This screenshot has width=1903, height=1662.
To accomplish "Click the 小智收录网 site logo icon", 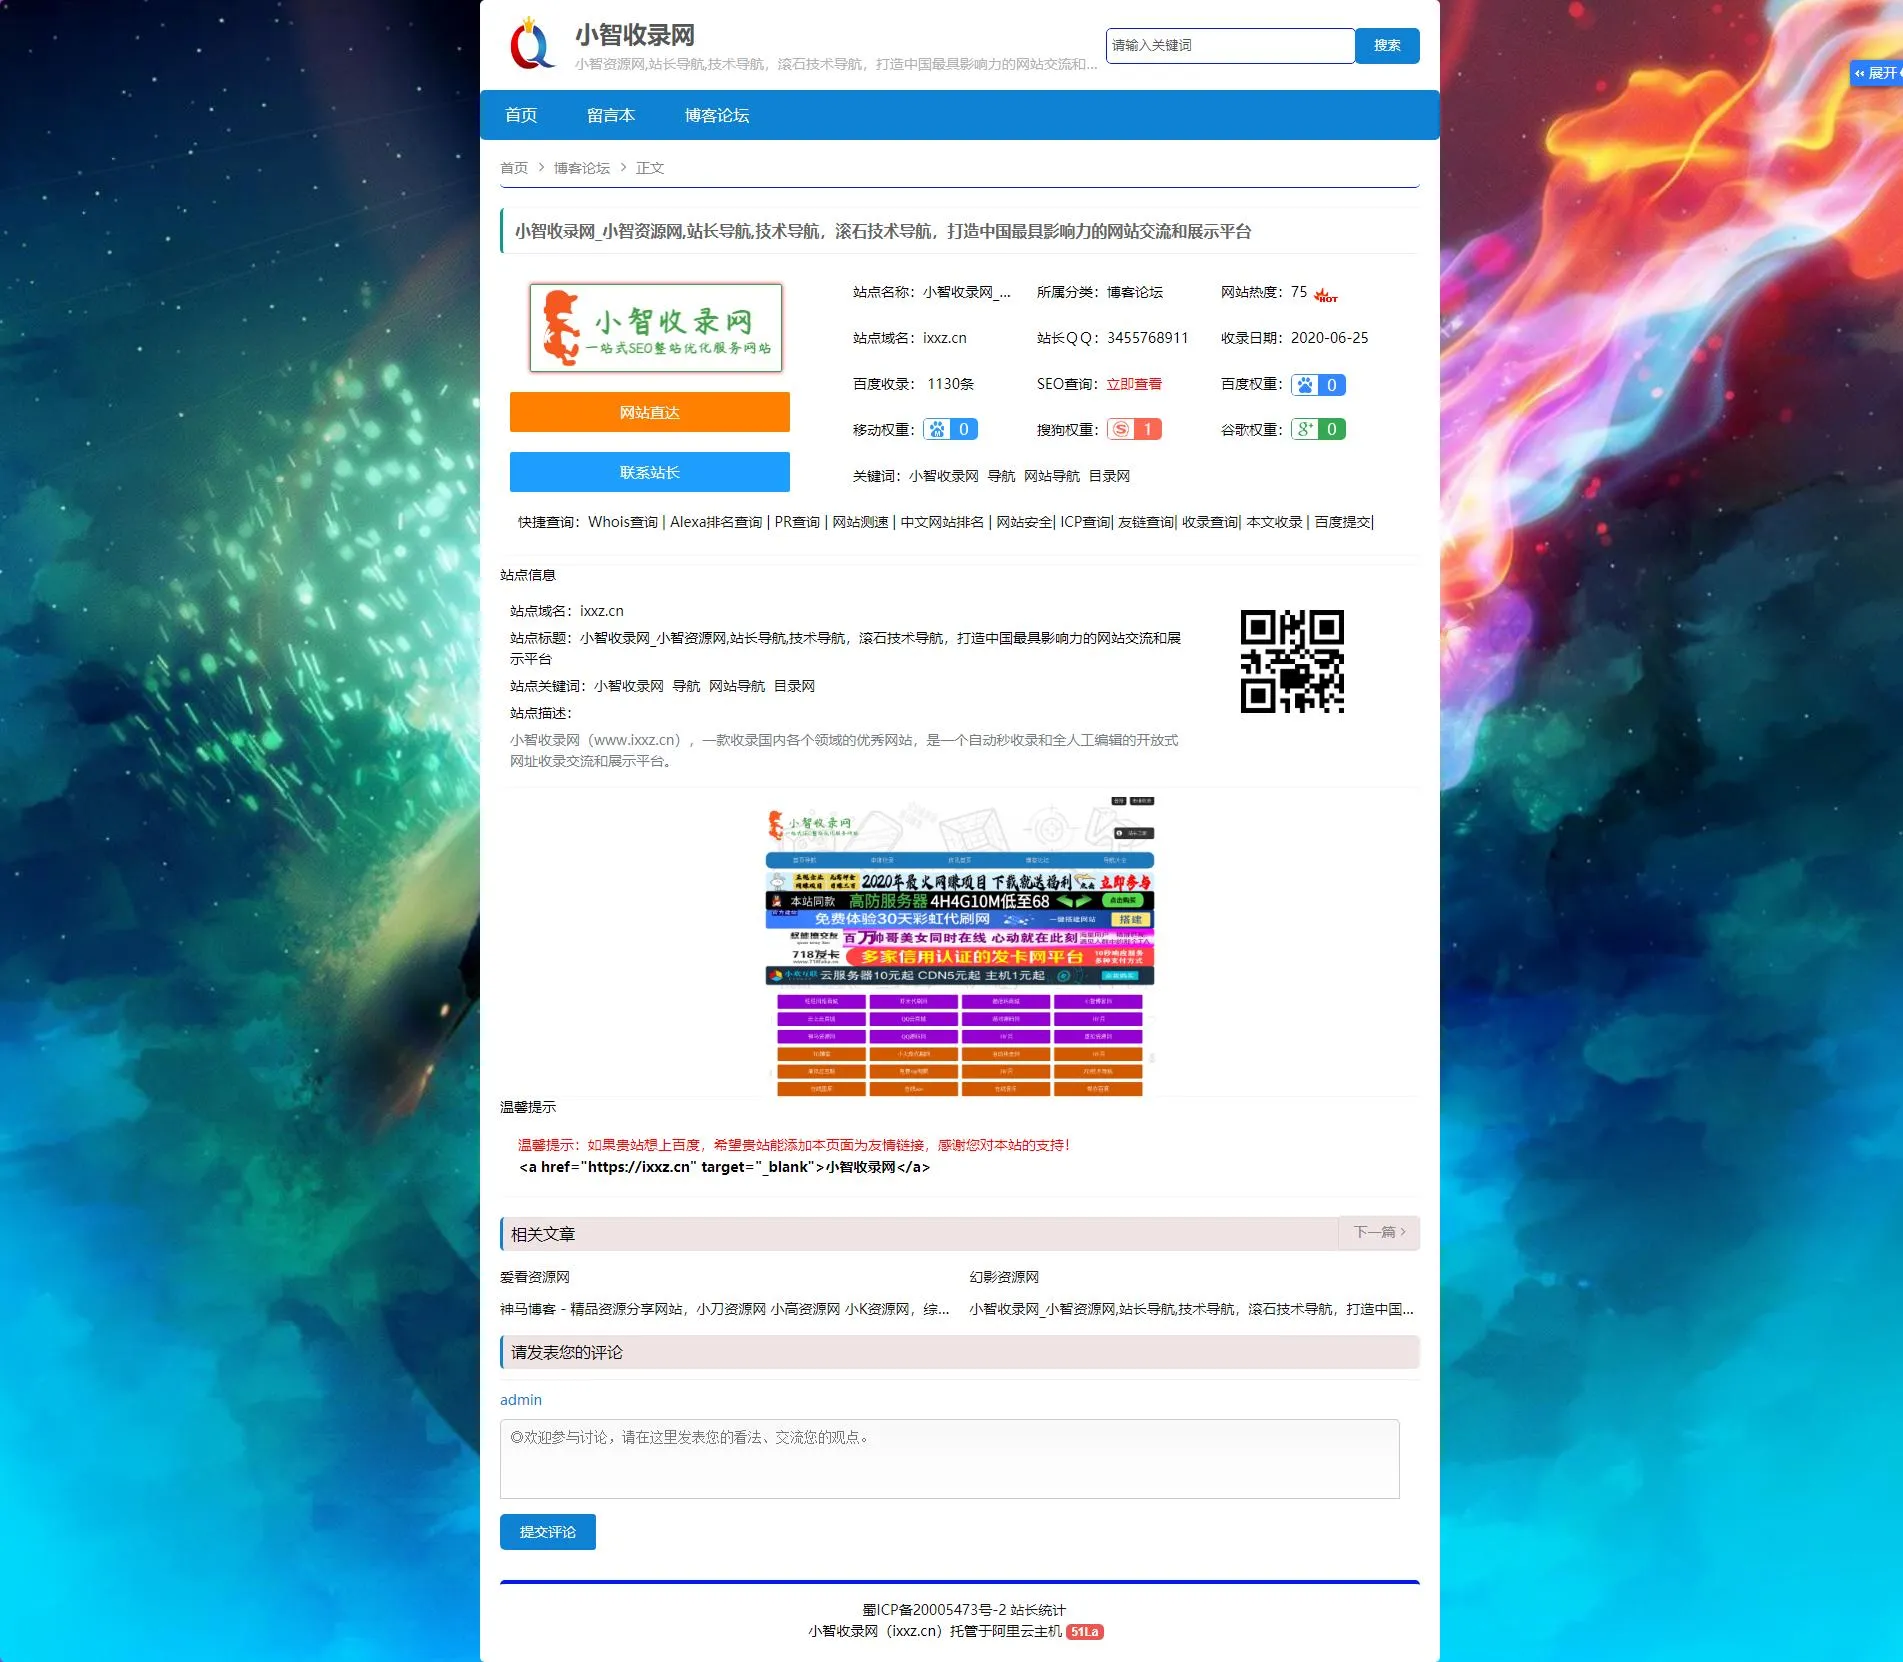I will click(x=532, y=45).
